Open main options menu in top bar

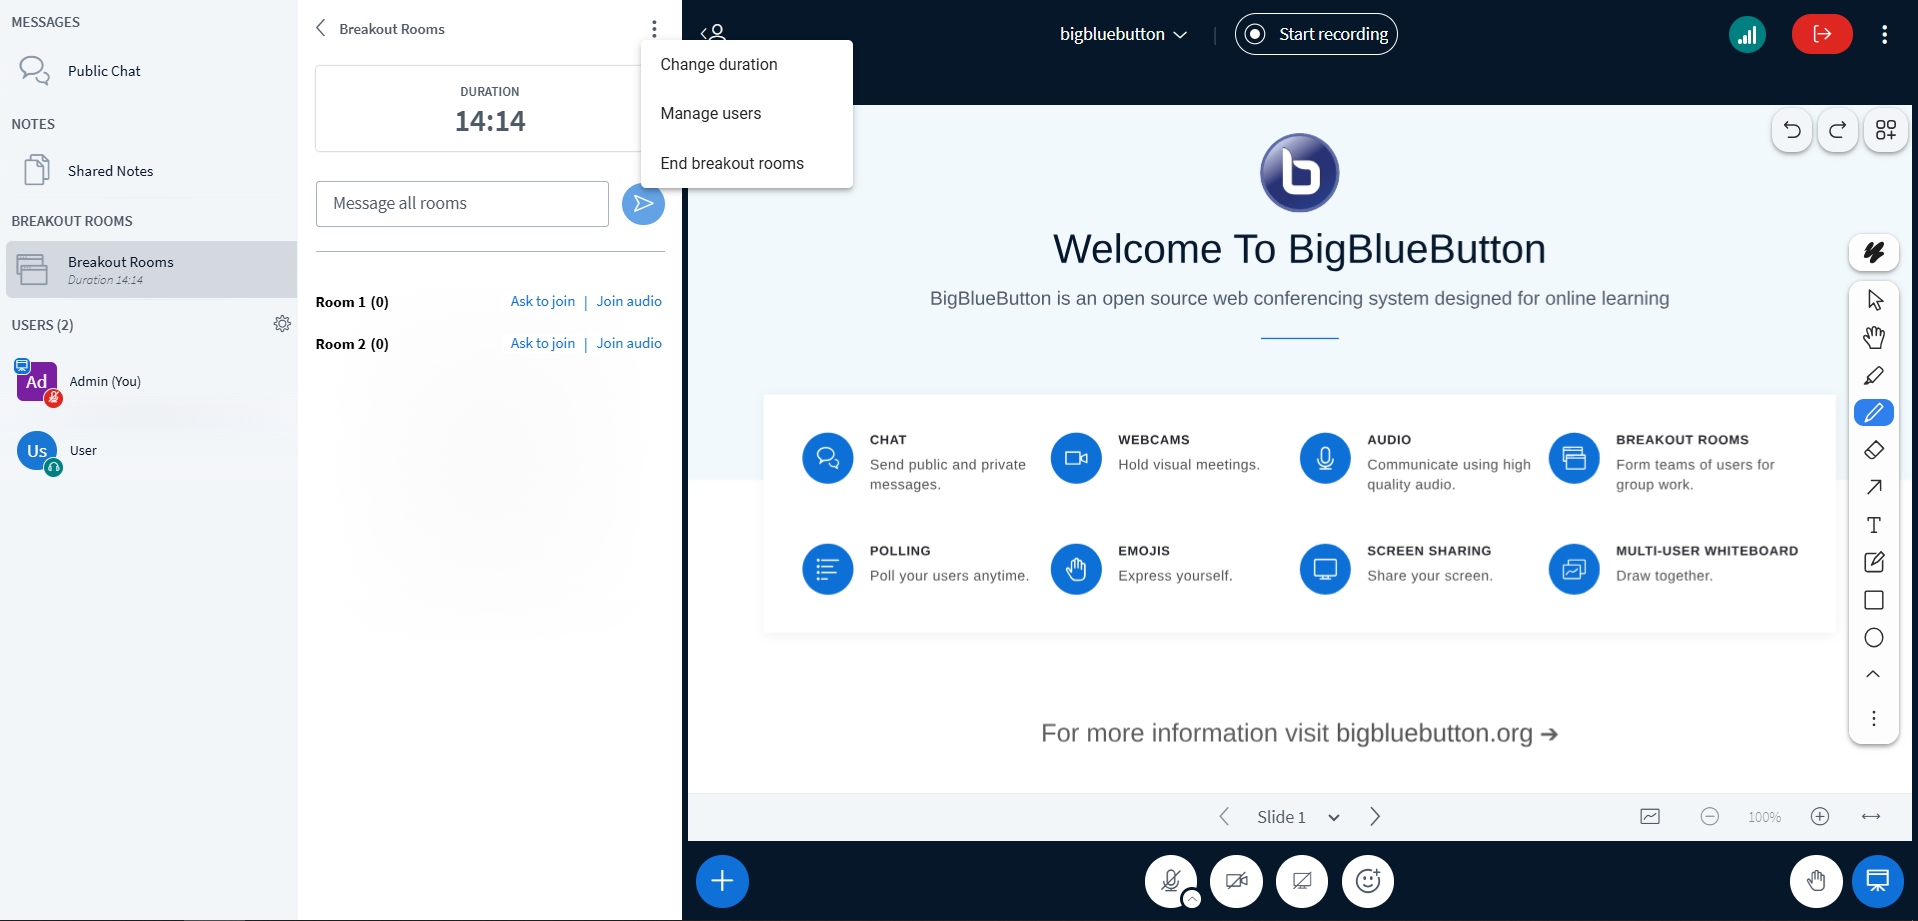point(1884,34)
